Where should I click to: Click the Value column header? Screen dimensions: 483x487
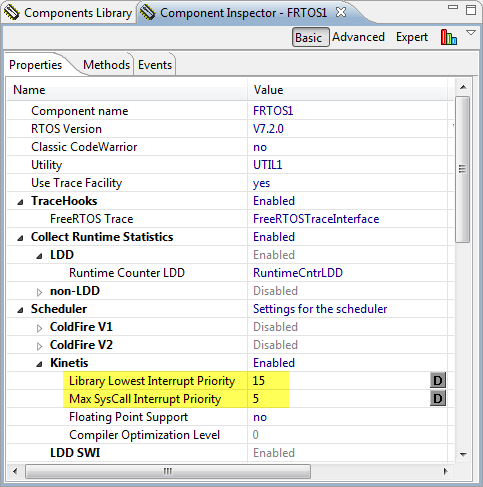click(347, 90)
